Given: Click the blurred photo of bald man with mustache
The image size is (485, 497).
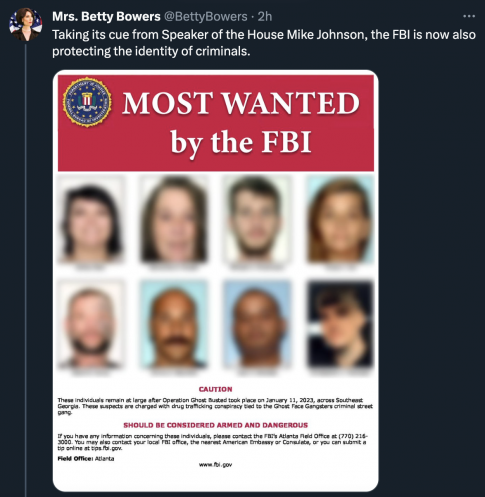Looking at the screenshot, I should coord(173,324).
